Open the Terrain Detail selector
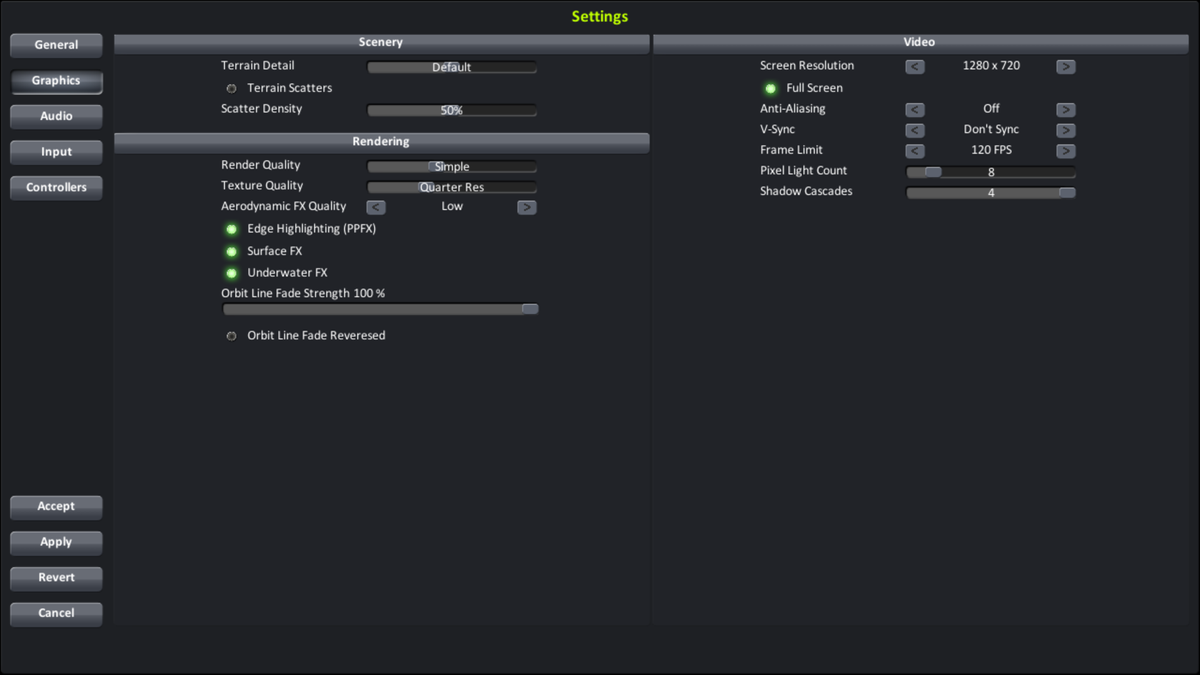The width and height of the screenshot is (1200, 675). click(x=451, y=67)
